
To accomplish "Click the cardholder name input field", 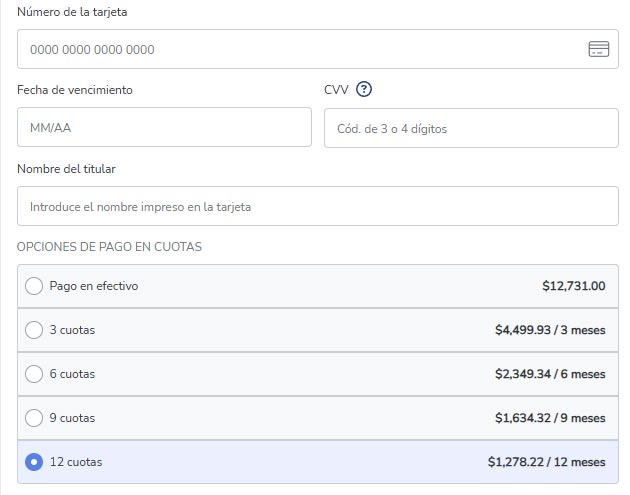I will (317, 207).
